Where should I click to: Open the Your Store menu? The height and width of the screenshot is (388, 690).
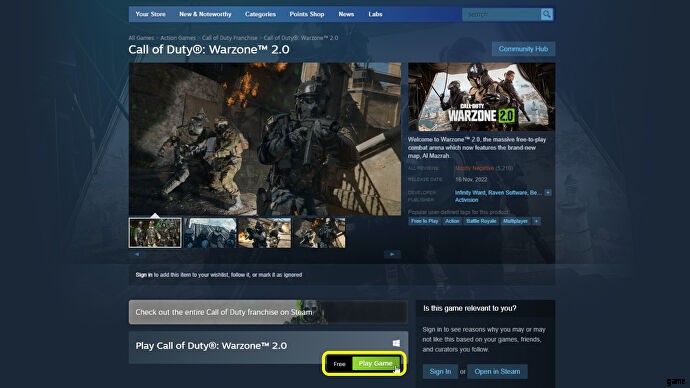150,15
